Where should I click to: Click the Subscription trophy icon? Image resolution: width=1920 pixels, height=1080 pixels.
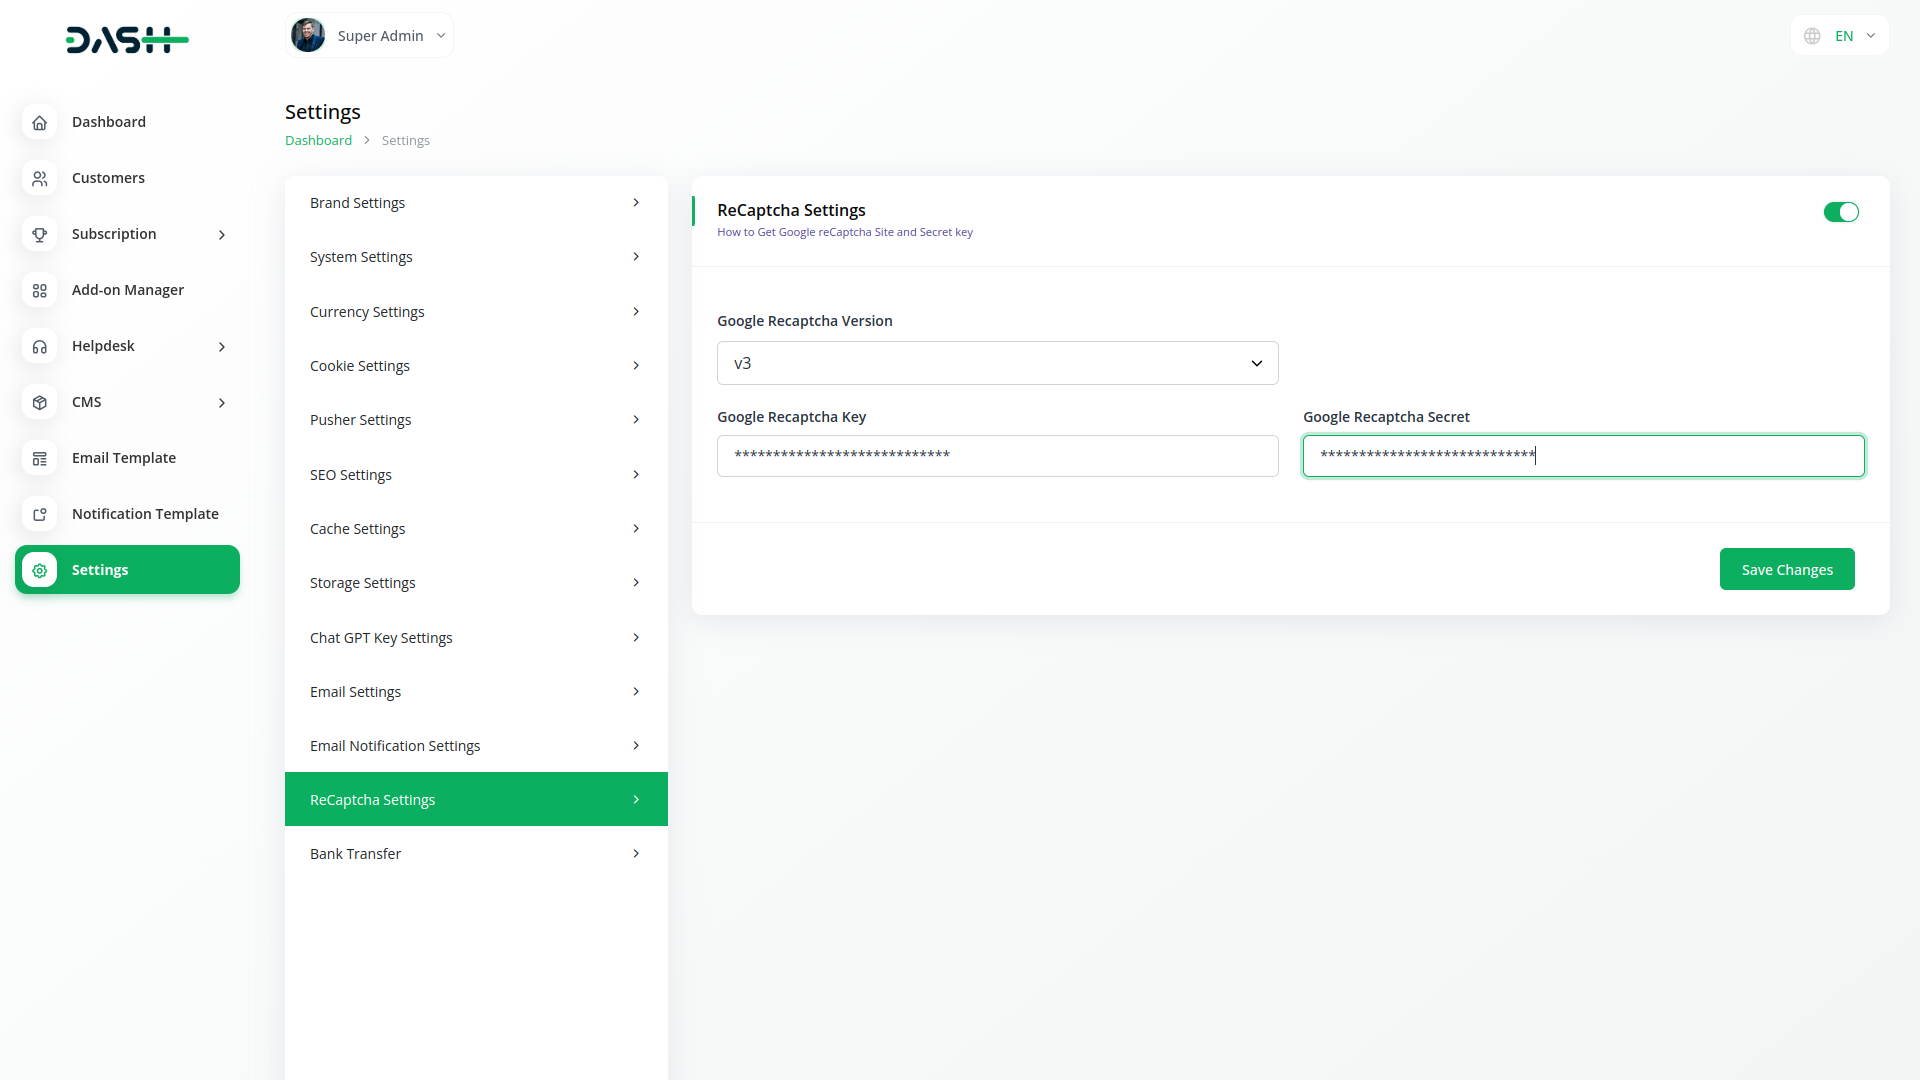pos(39,234)
